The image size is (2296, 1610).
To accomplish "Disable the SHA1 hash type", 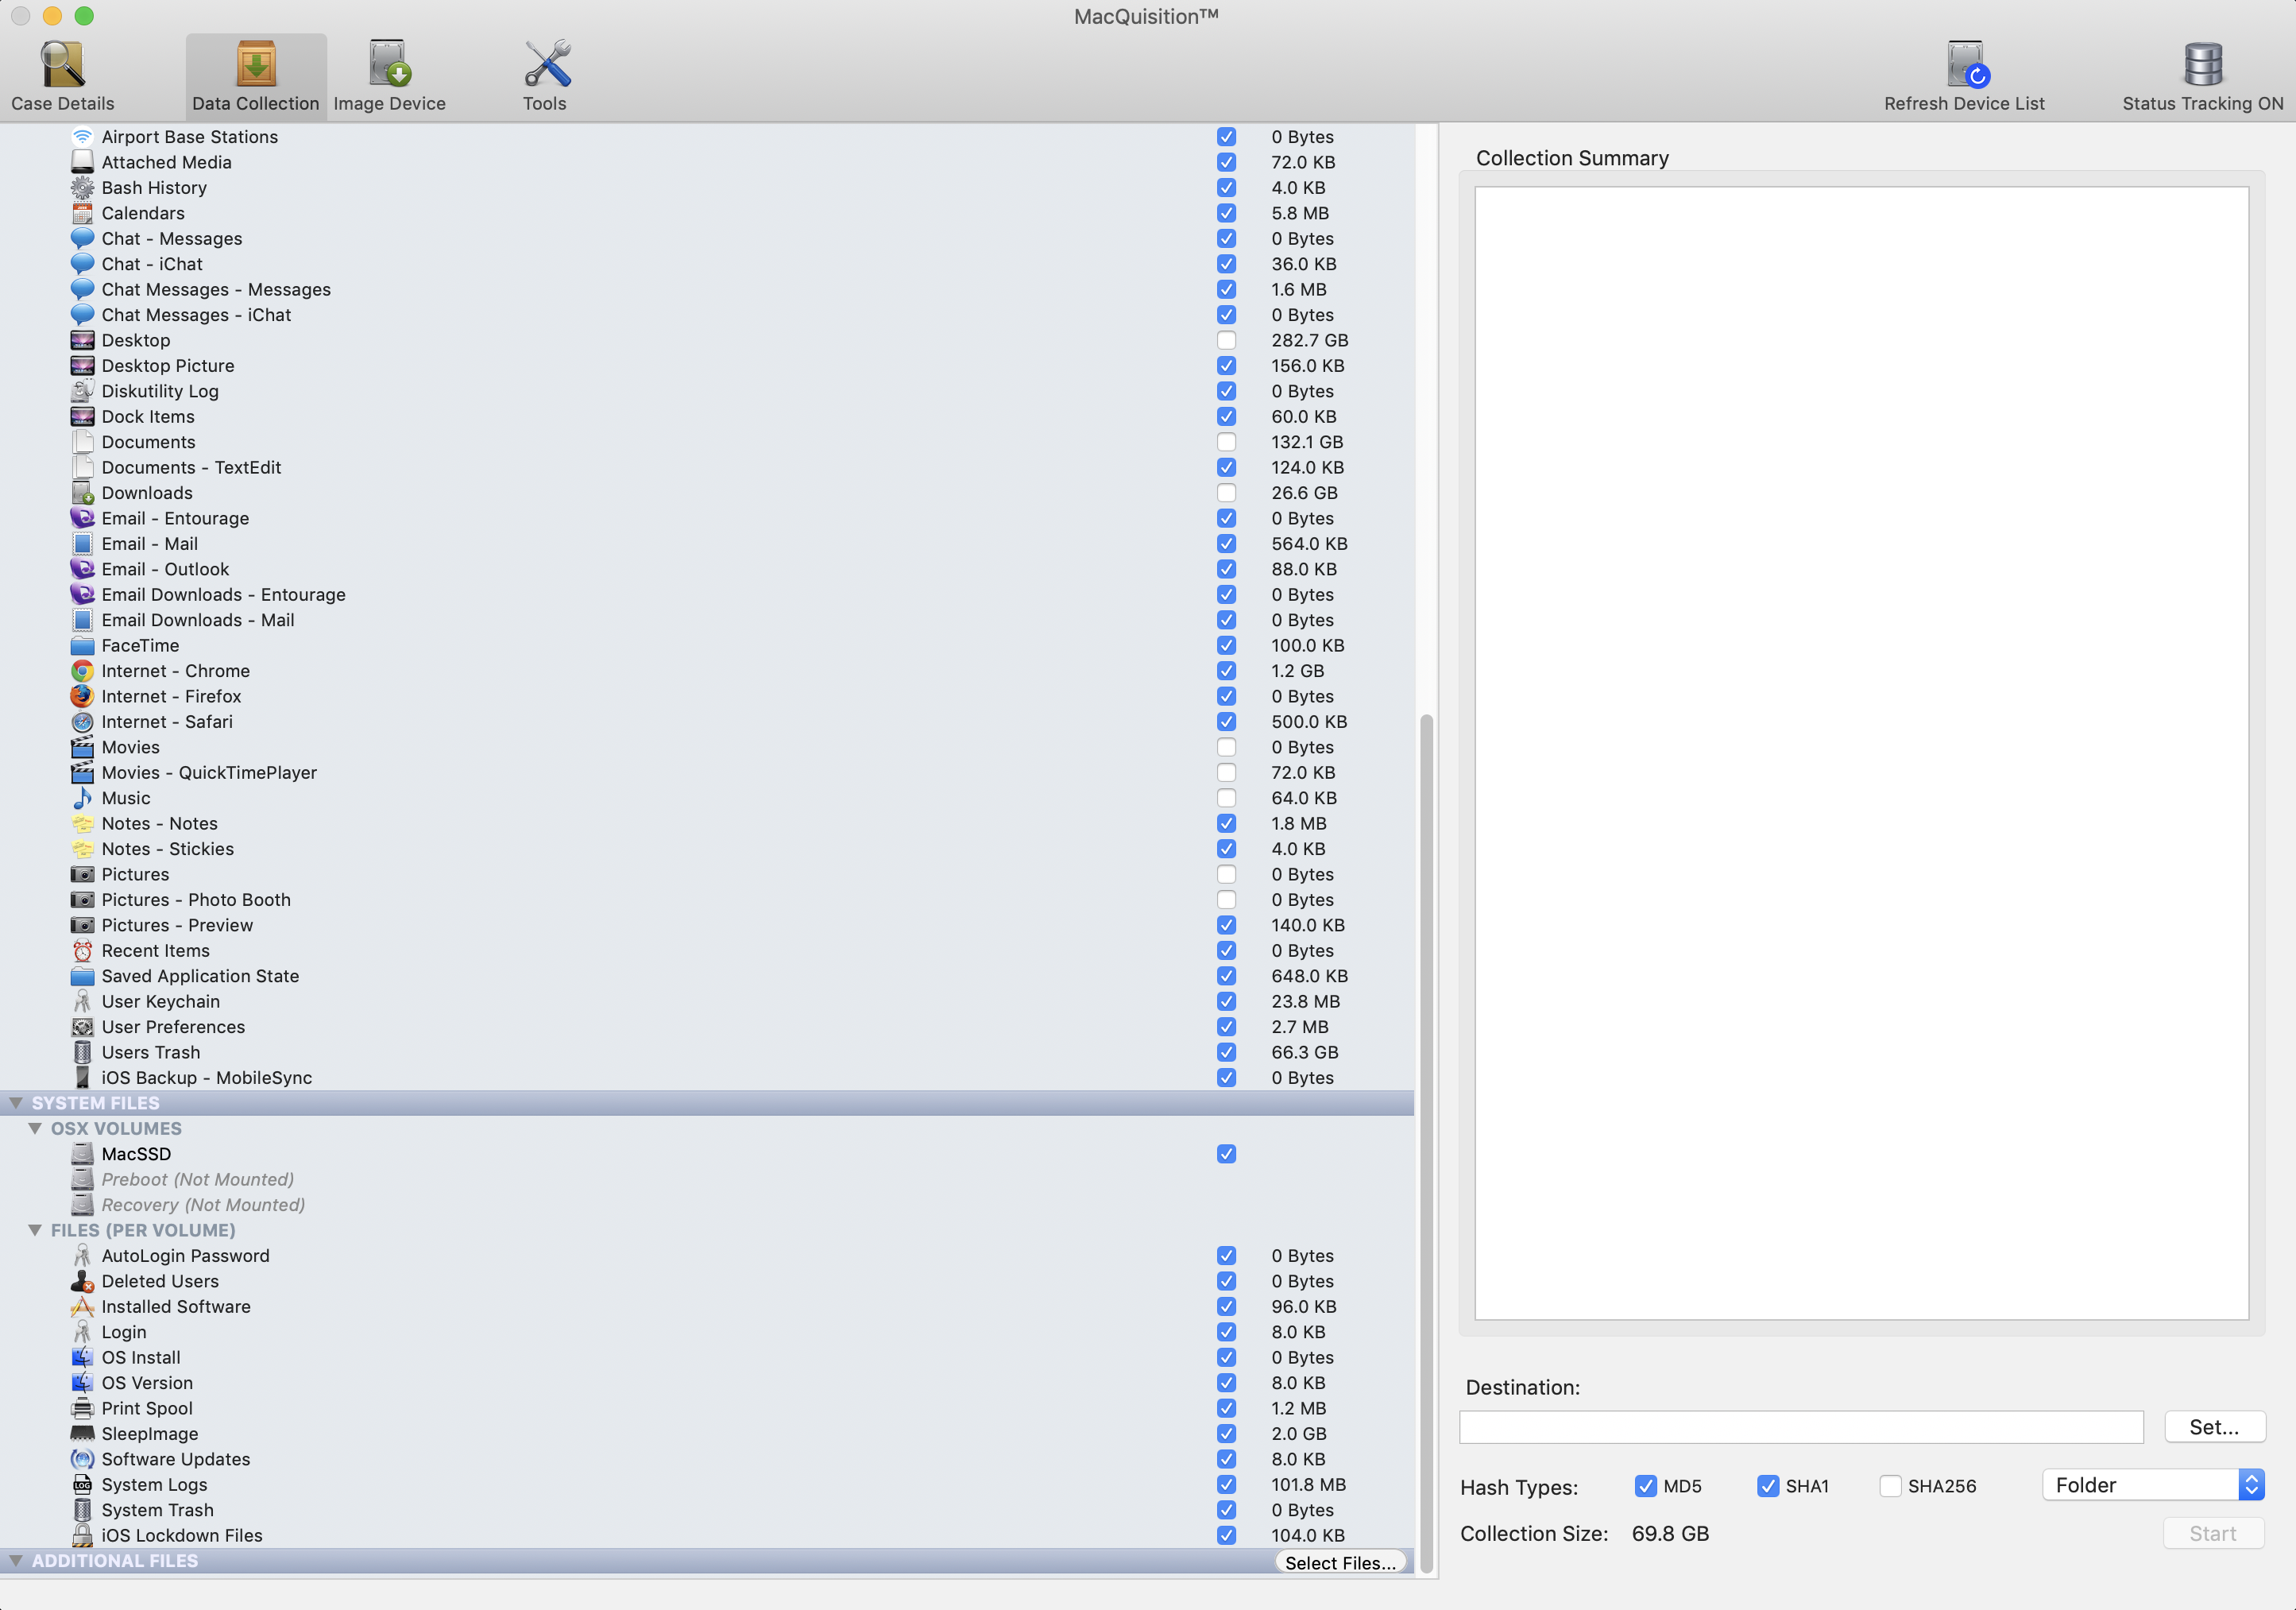I will click(x=1768, y=1486).
